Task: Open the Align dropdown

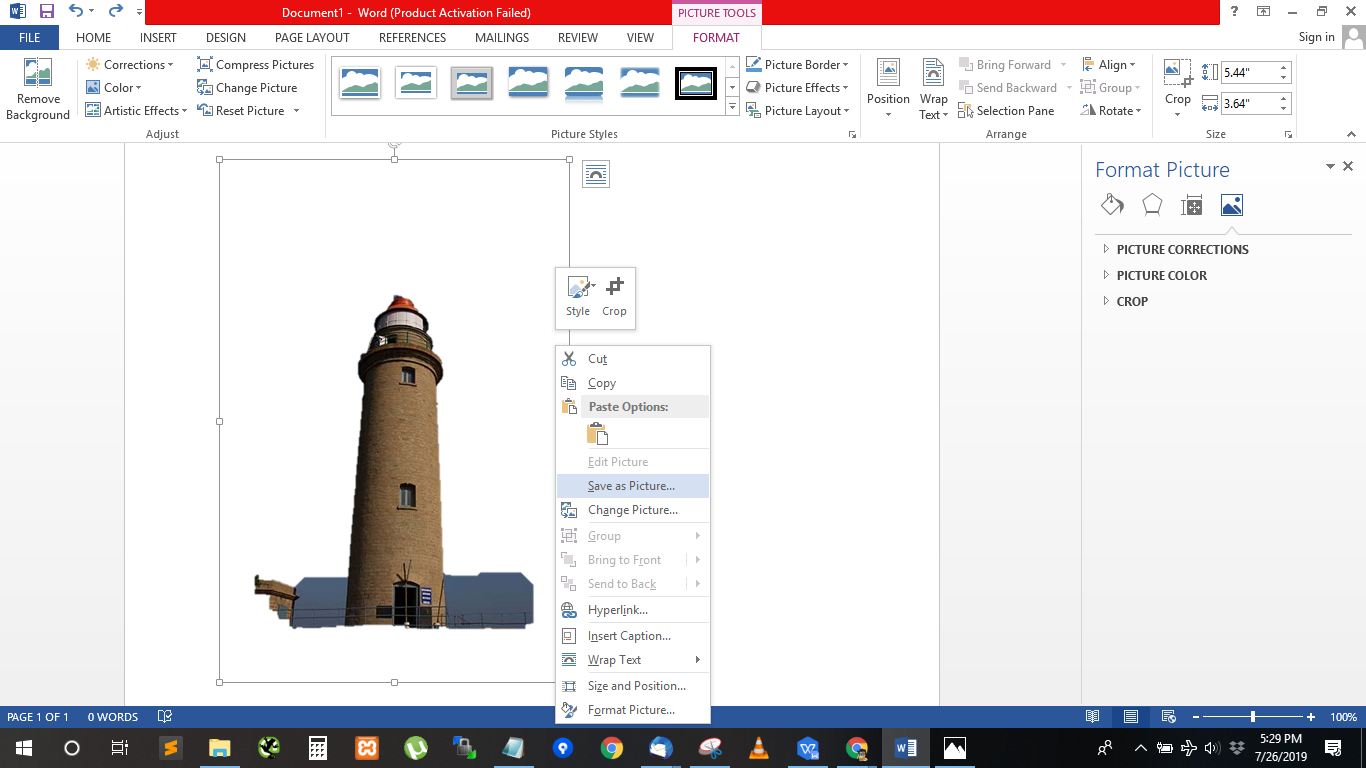Action: pyautogui.click(x=1108, y=65)
